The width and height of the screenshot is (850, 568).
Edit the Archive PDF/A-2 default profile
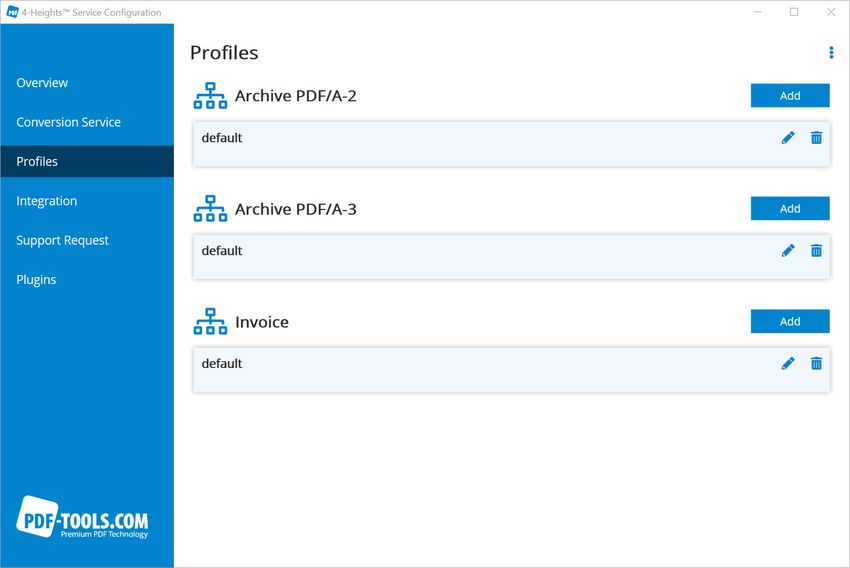click(788, 138)
